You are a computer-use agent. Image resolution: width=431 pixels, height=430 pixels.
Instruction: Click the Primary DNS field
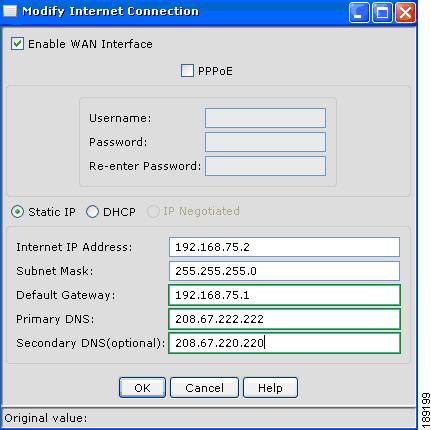pyautogui.click(x=284, y=319)
